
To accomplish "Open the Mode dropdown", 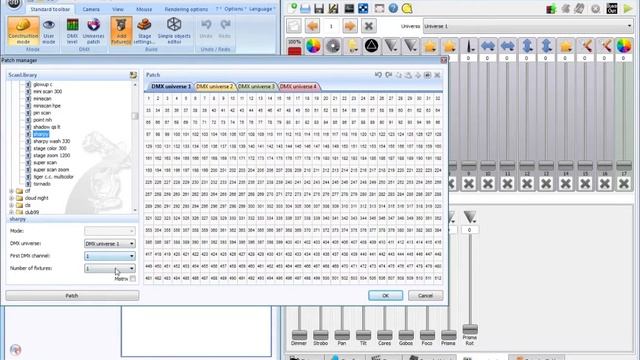I will [110, 231].
